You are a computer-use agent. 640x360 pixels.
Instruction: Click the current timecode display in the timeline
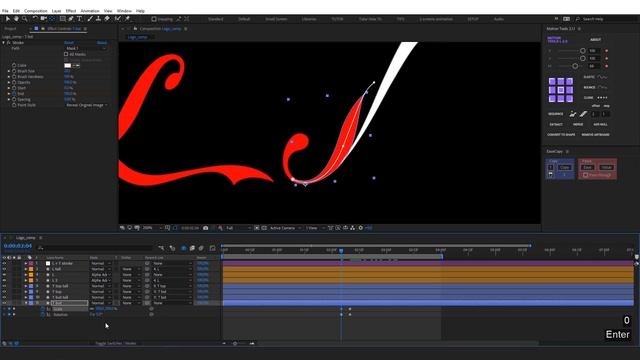coord(18,246)
